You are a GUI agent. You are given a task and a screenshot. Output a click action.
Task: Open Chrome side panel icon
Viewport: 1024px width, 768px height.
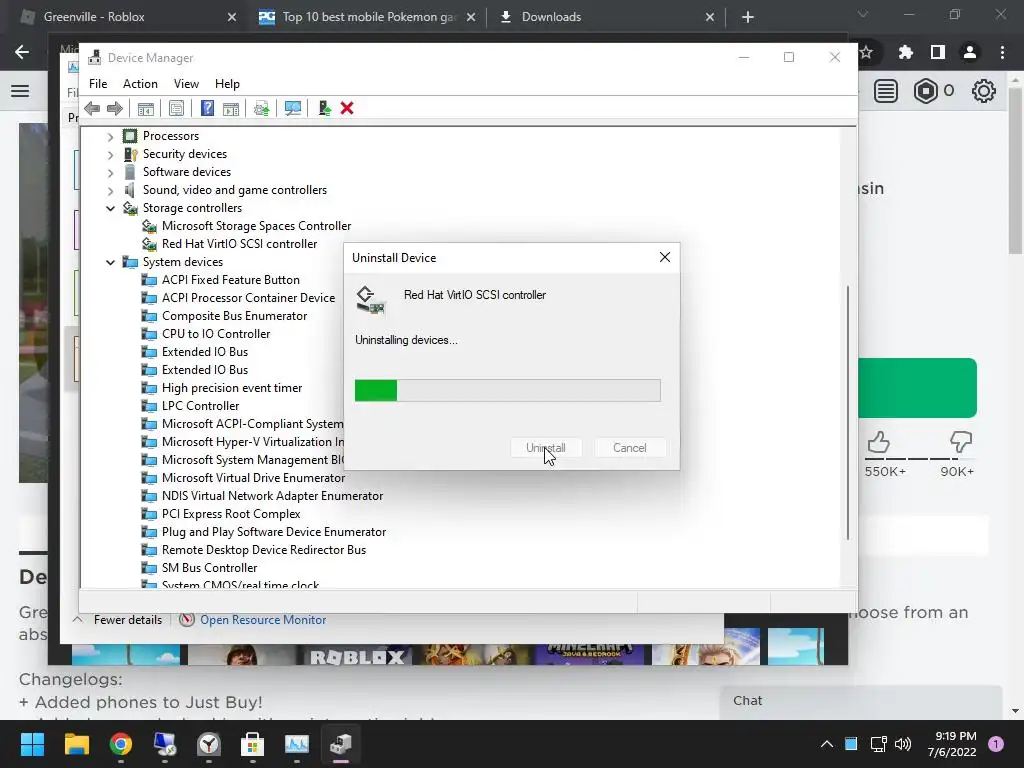[938, 52]
